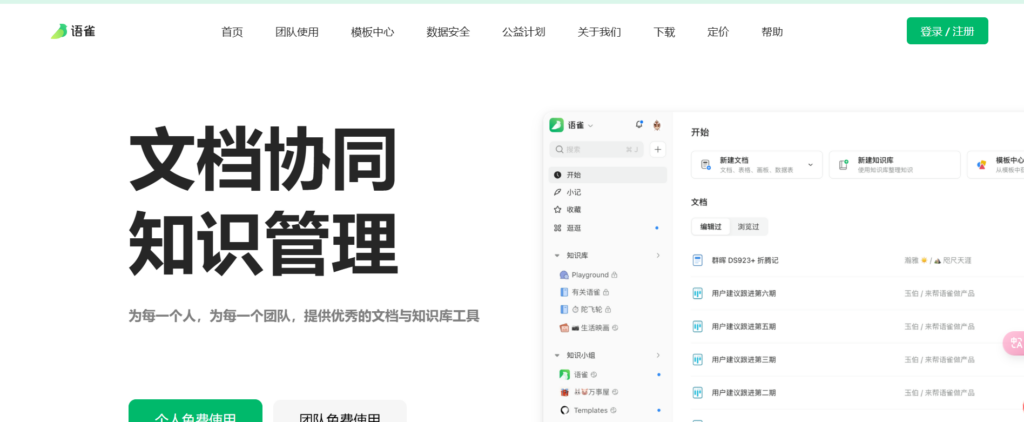Expand the 语雀 workspace switcher dropdown
The image size is (1024, 422).
590,126
